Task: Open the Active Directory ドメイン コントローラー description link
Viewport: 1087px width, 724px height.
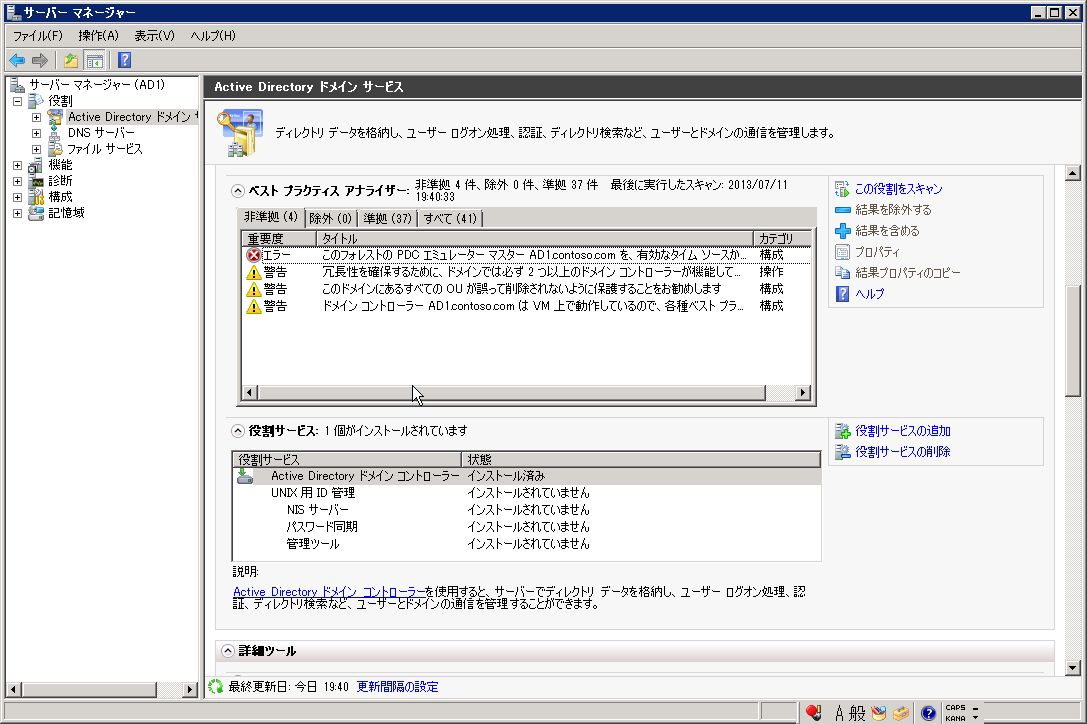Action: pos(329,592)
